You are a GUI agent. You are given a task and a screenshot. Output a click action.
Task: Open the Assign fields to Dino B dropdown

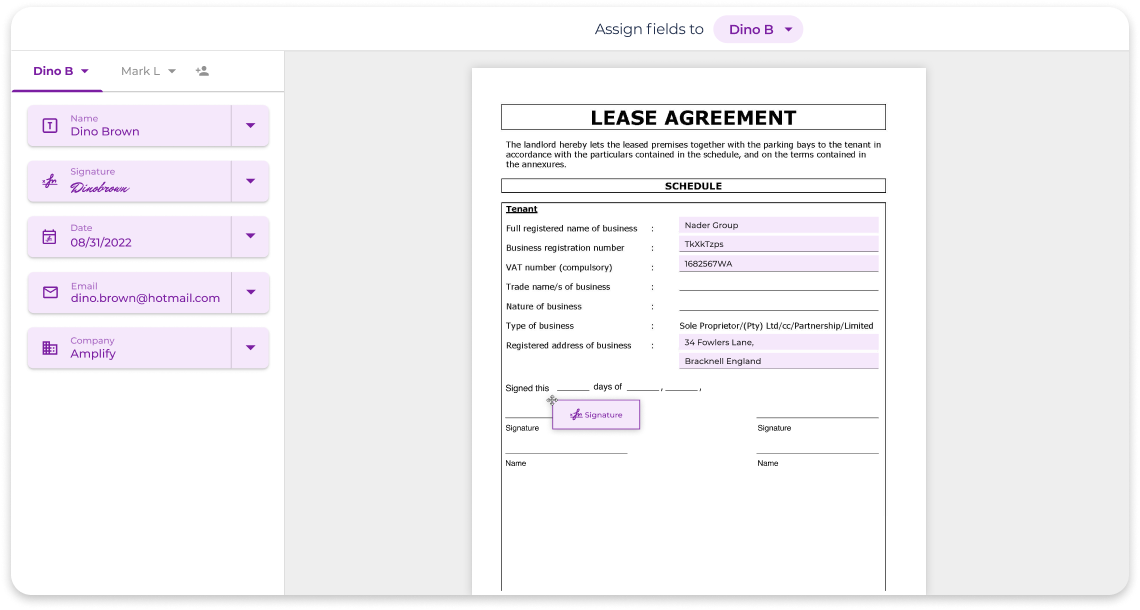pos(758,29)
